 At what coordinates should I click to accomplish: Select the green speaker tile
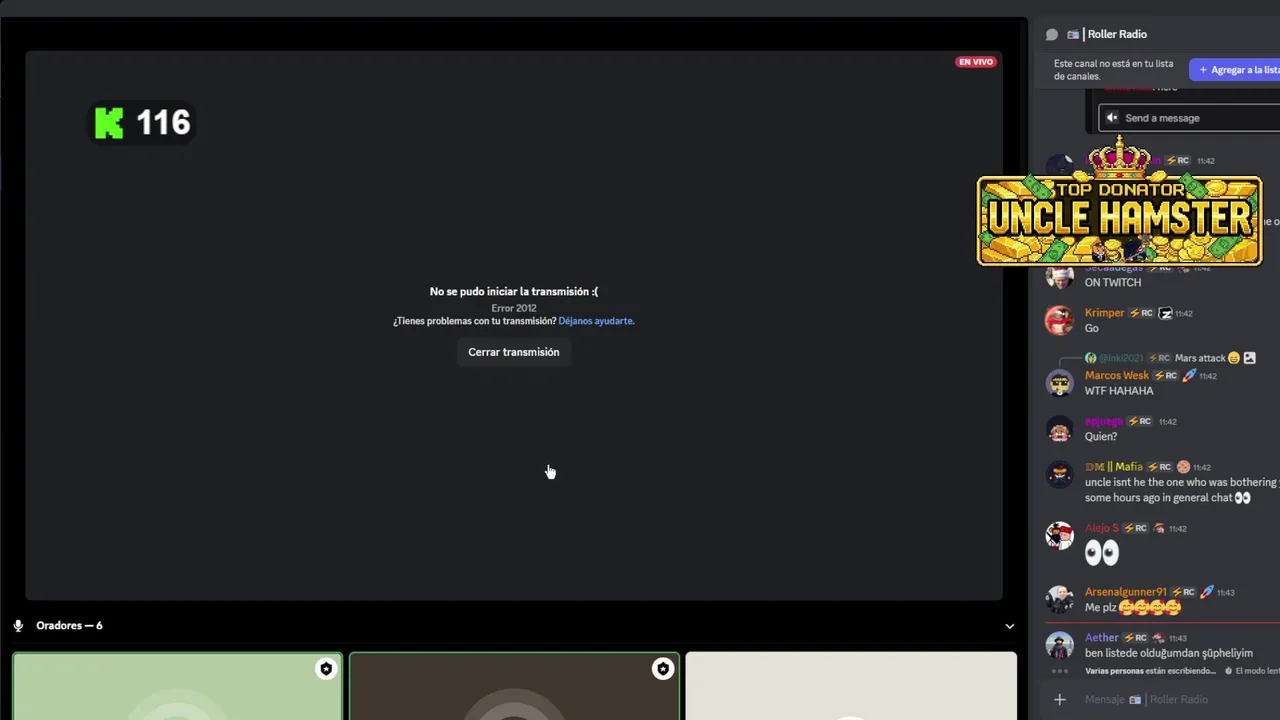[x=177, y=686]
